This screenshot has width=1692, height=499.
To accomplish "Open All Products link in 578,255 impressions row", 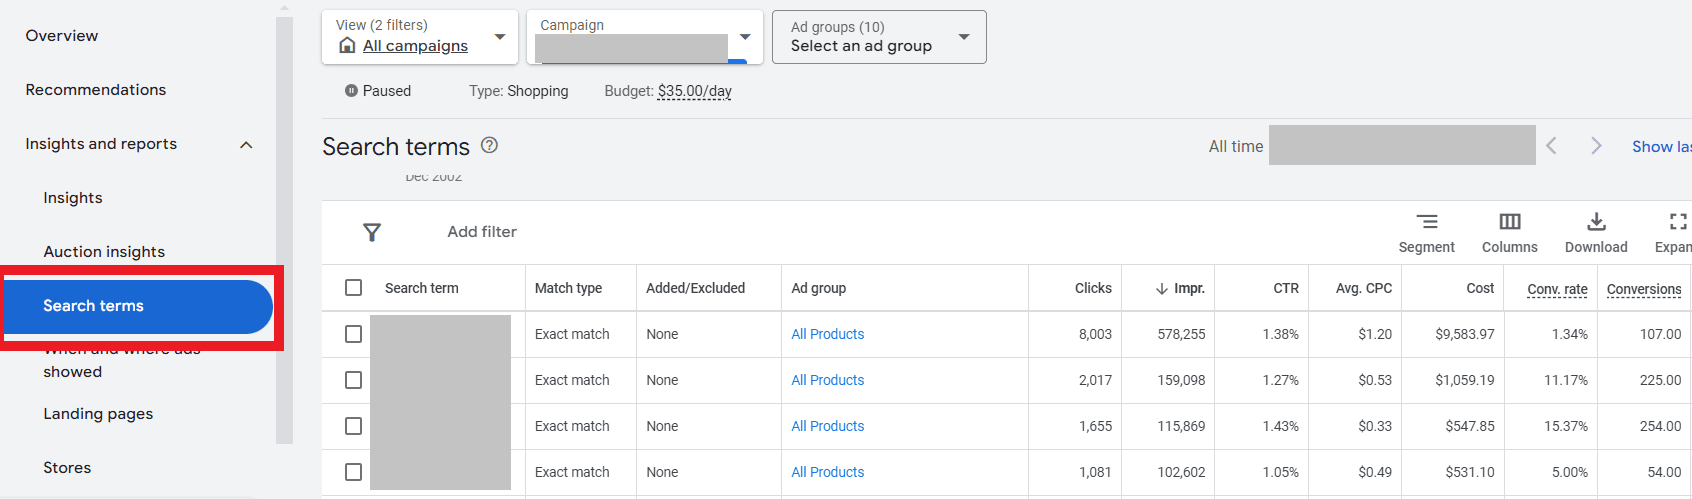I will (x=828, y=334).
